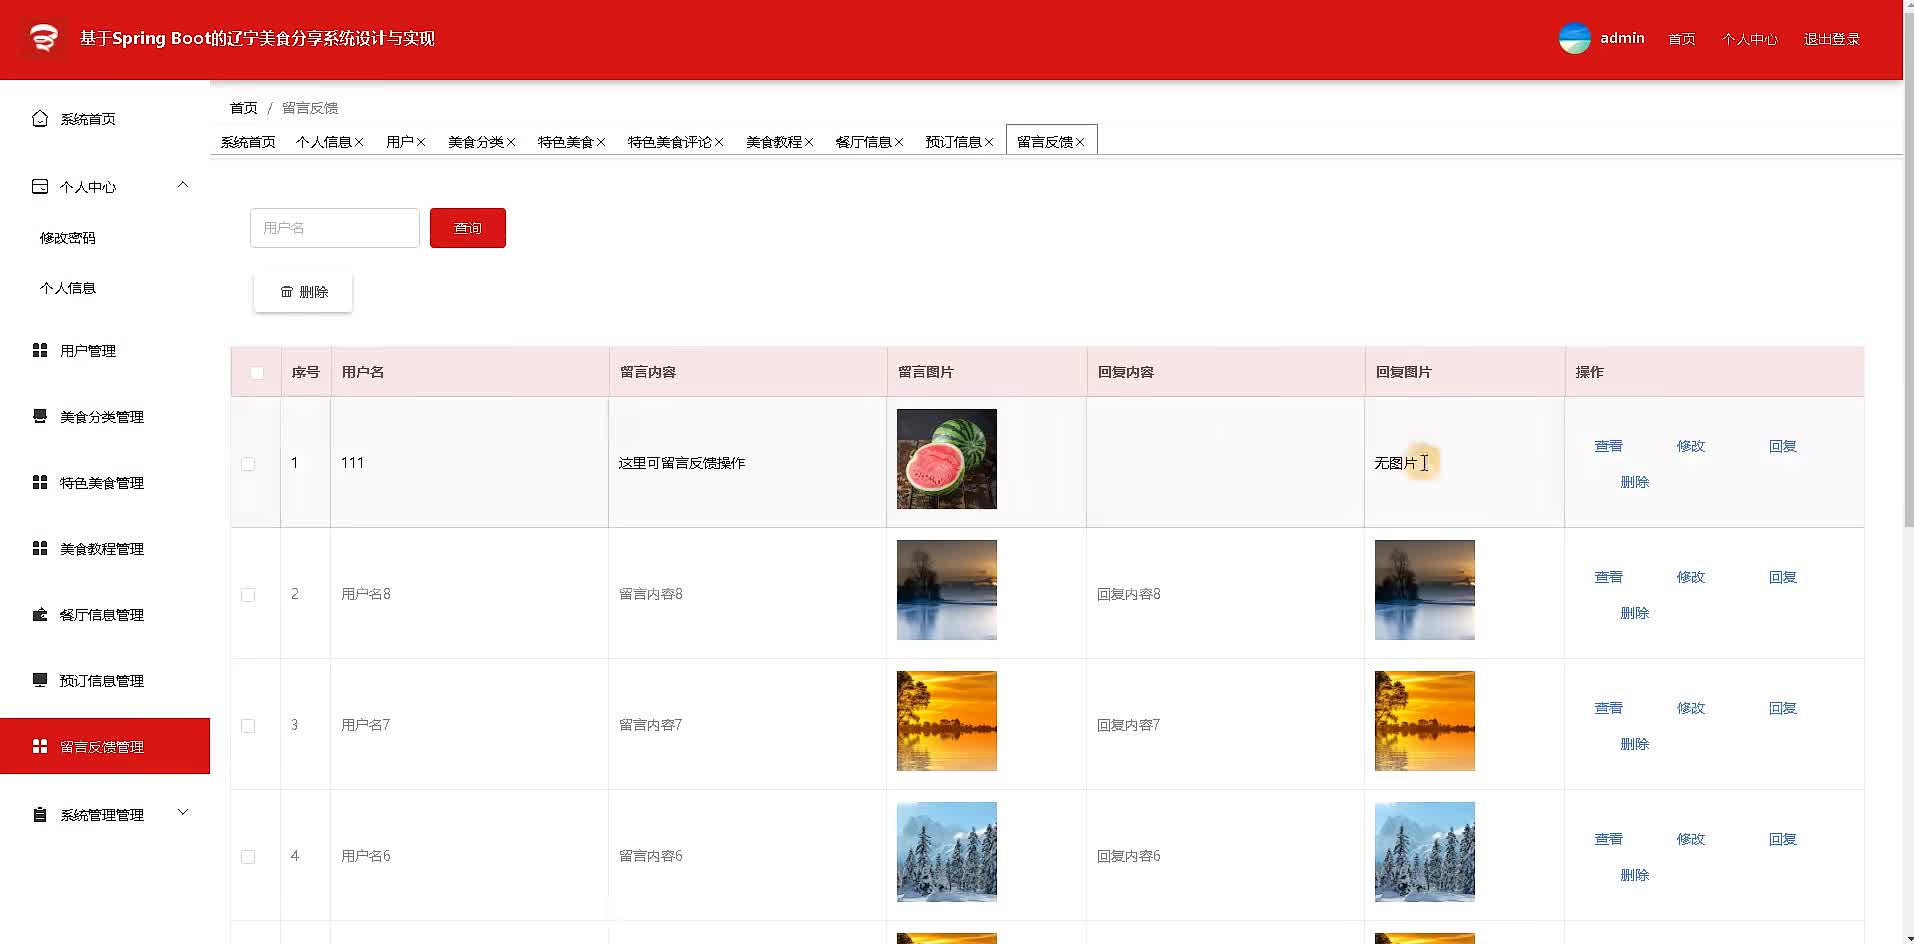Viewport: 1914px width, 944px height.
Task: Click the 用户管理 grid icon in sidebar
Action: tap(40, 350)
